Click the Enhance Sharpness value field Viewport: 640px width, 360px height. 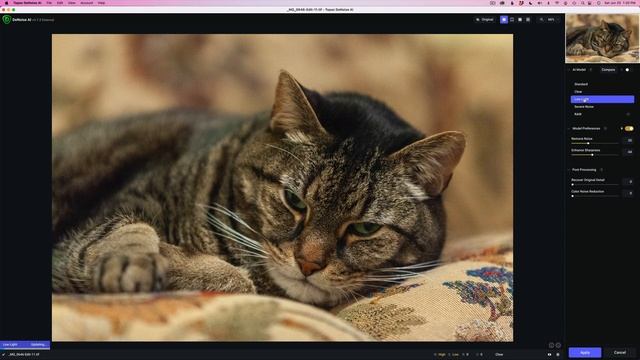tap(629, 152)
